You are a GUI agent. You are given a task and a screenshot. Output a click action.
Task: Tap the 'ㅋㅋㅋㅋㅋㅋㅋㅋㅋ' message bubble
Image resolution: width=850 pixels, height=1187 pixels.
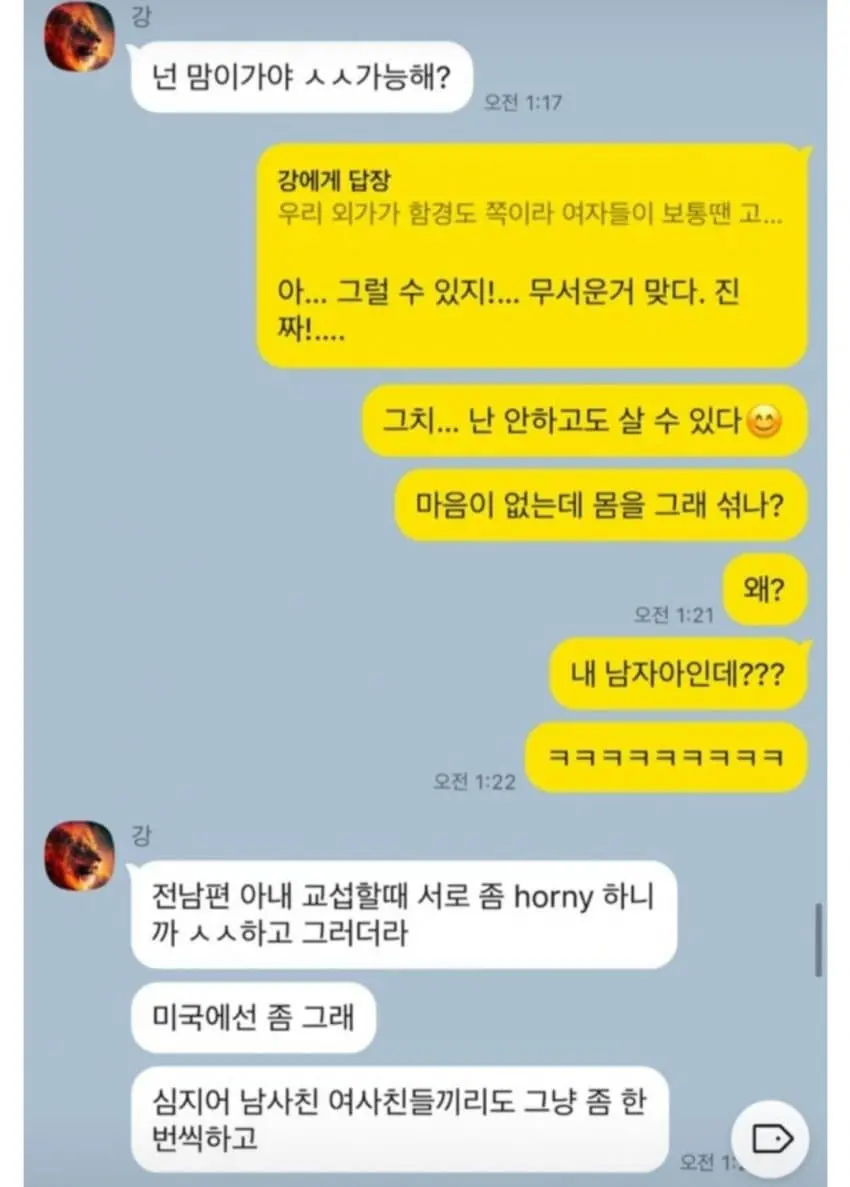click(666, 757)
